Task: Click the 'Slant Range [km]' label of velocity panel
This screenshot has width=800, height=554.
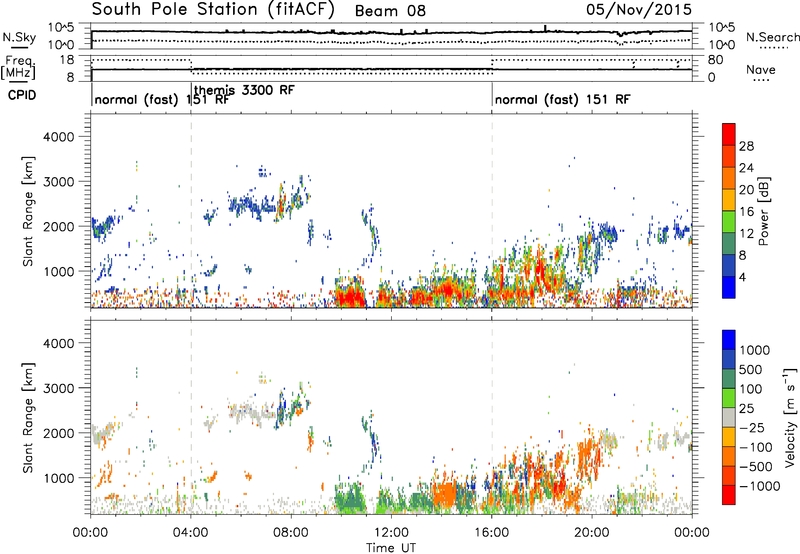Action: click(x=28, y=418)
